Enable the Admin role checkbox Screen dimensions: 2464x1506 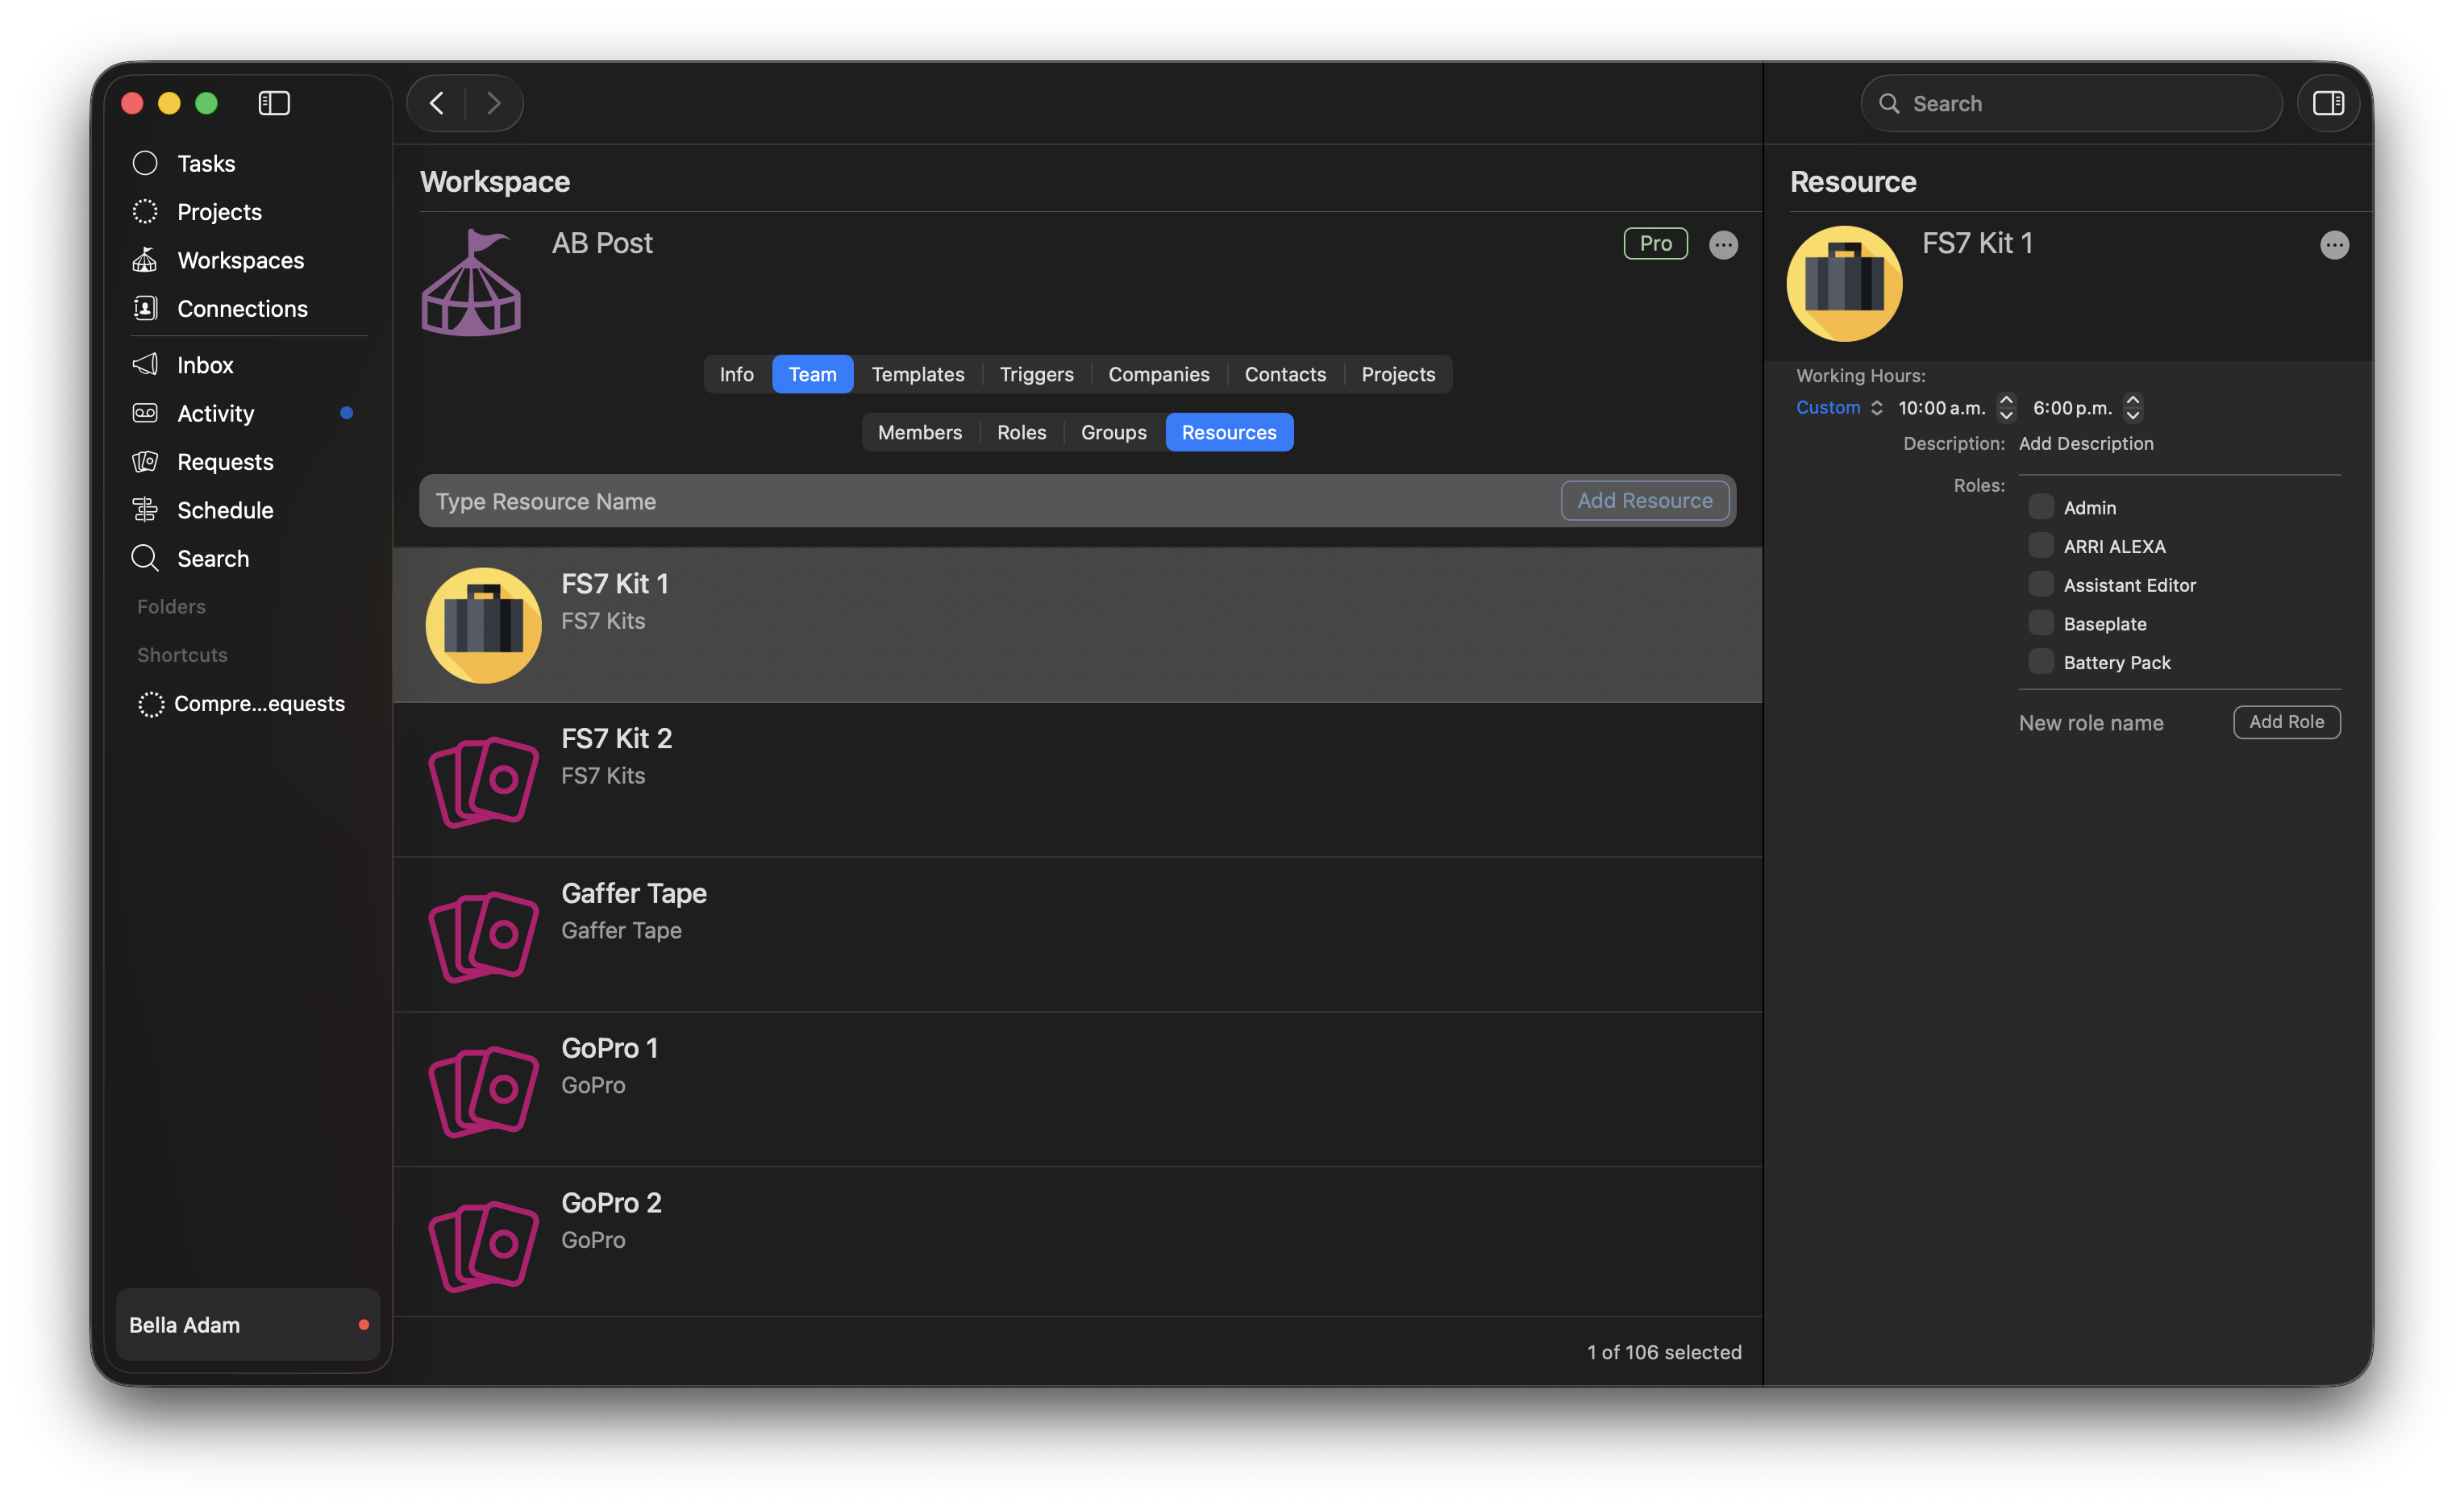[2040, 507]
